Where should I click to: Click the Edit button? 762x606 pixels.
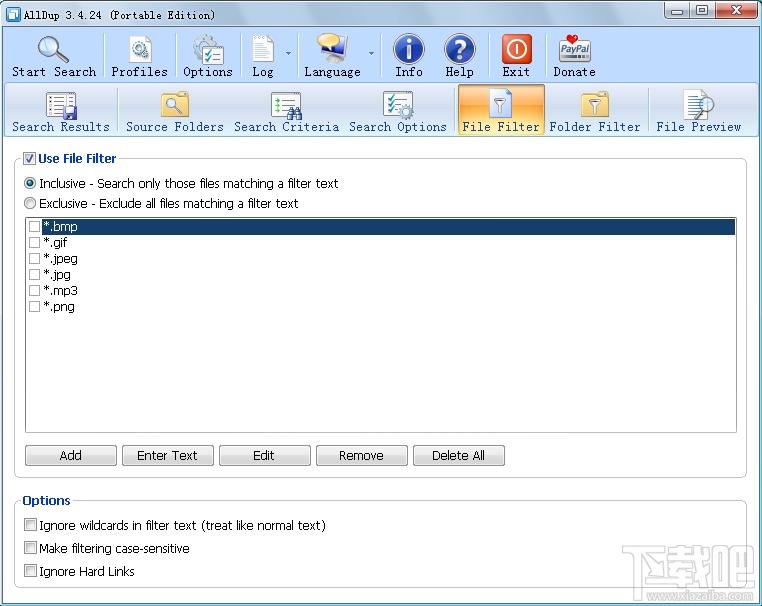pos(264,455)
